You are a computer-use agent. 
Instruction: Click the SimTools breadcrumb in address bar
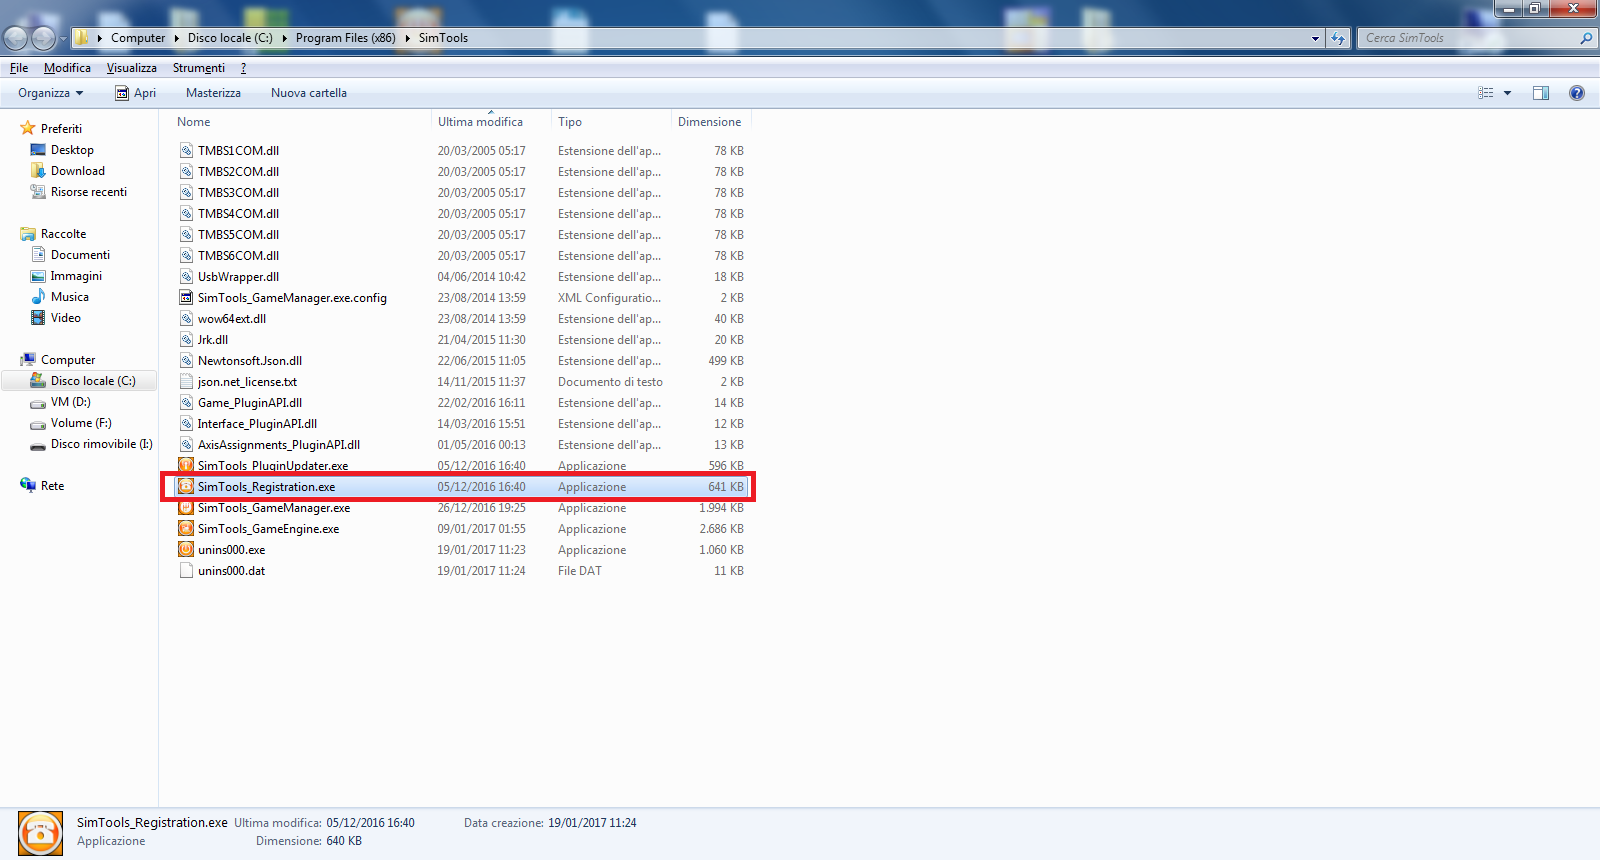443,38
